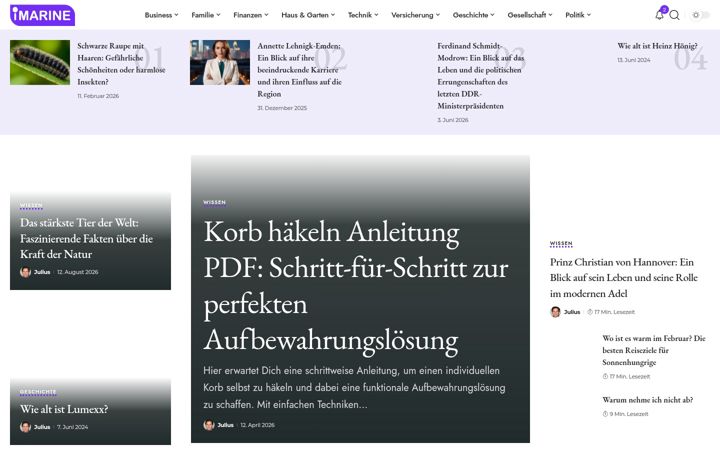Open the notifications bell icon

coord(659,15)
